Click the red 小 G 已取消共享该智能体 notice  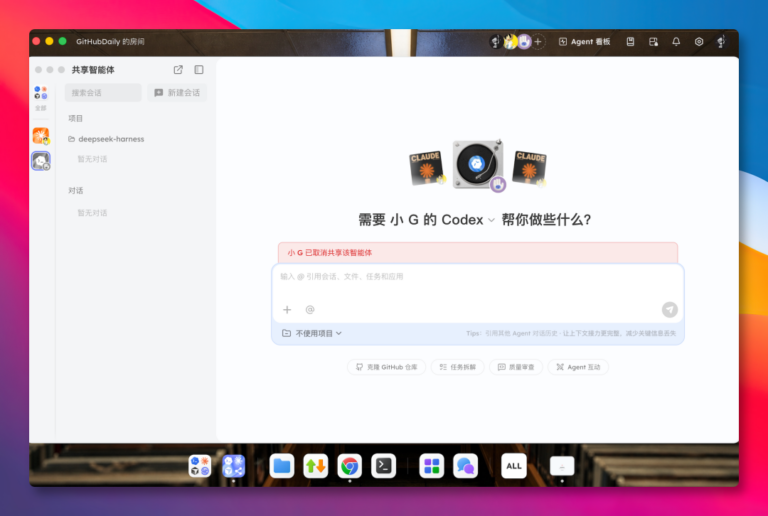tap(478, 253)
